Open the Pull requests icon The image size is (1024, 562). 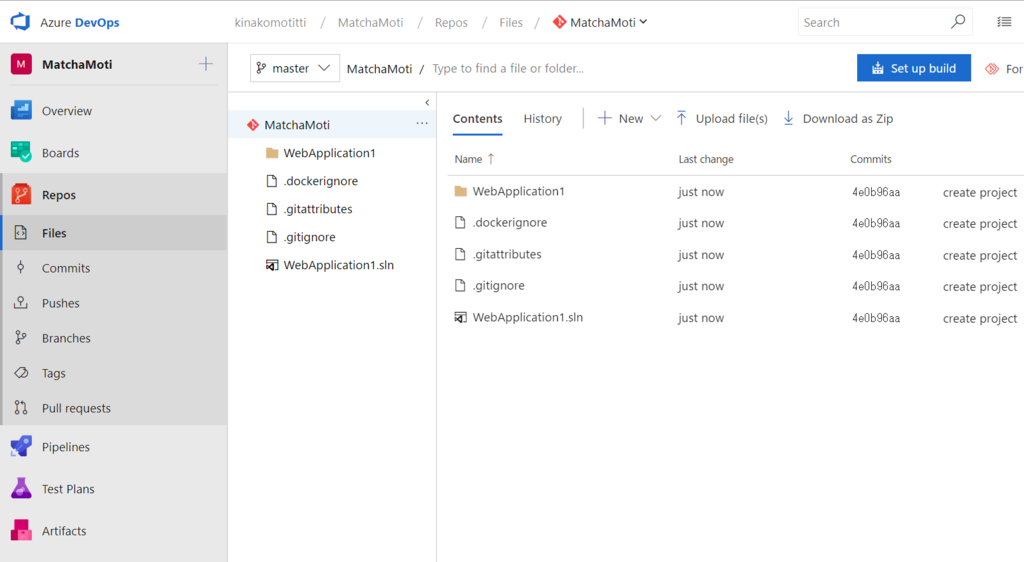(21, 408)
